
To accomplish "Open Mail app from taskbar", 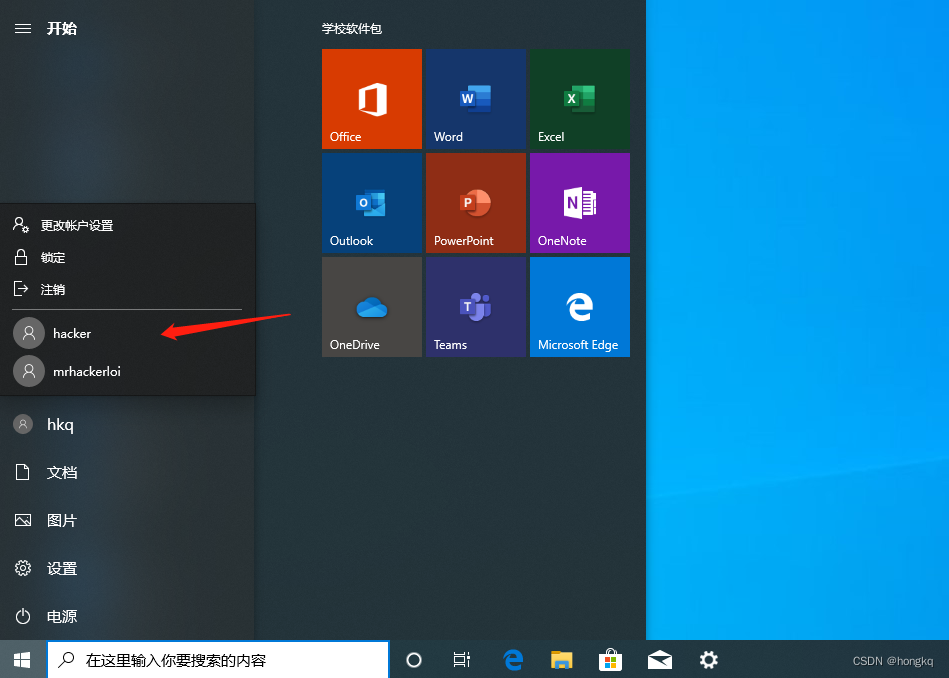I will pos(660,659).
